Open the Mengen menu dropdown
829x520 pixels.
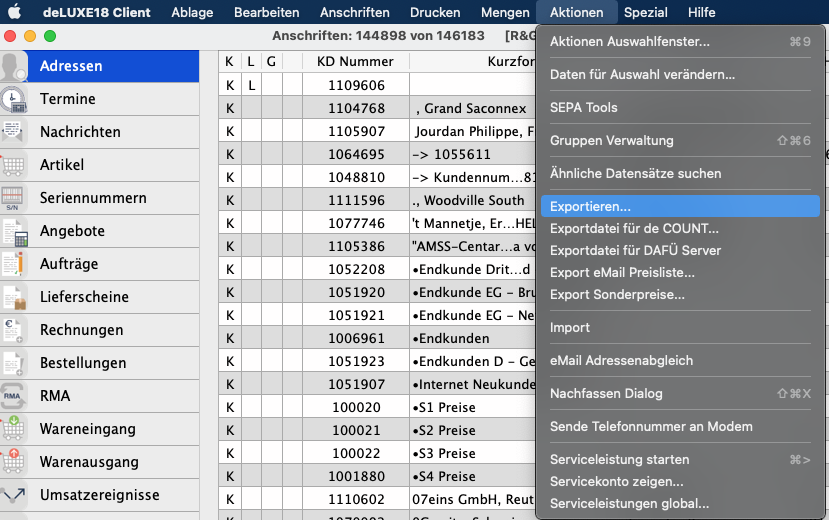(505, 12)
